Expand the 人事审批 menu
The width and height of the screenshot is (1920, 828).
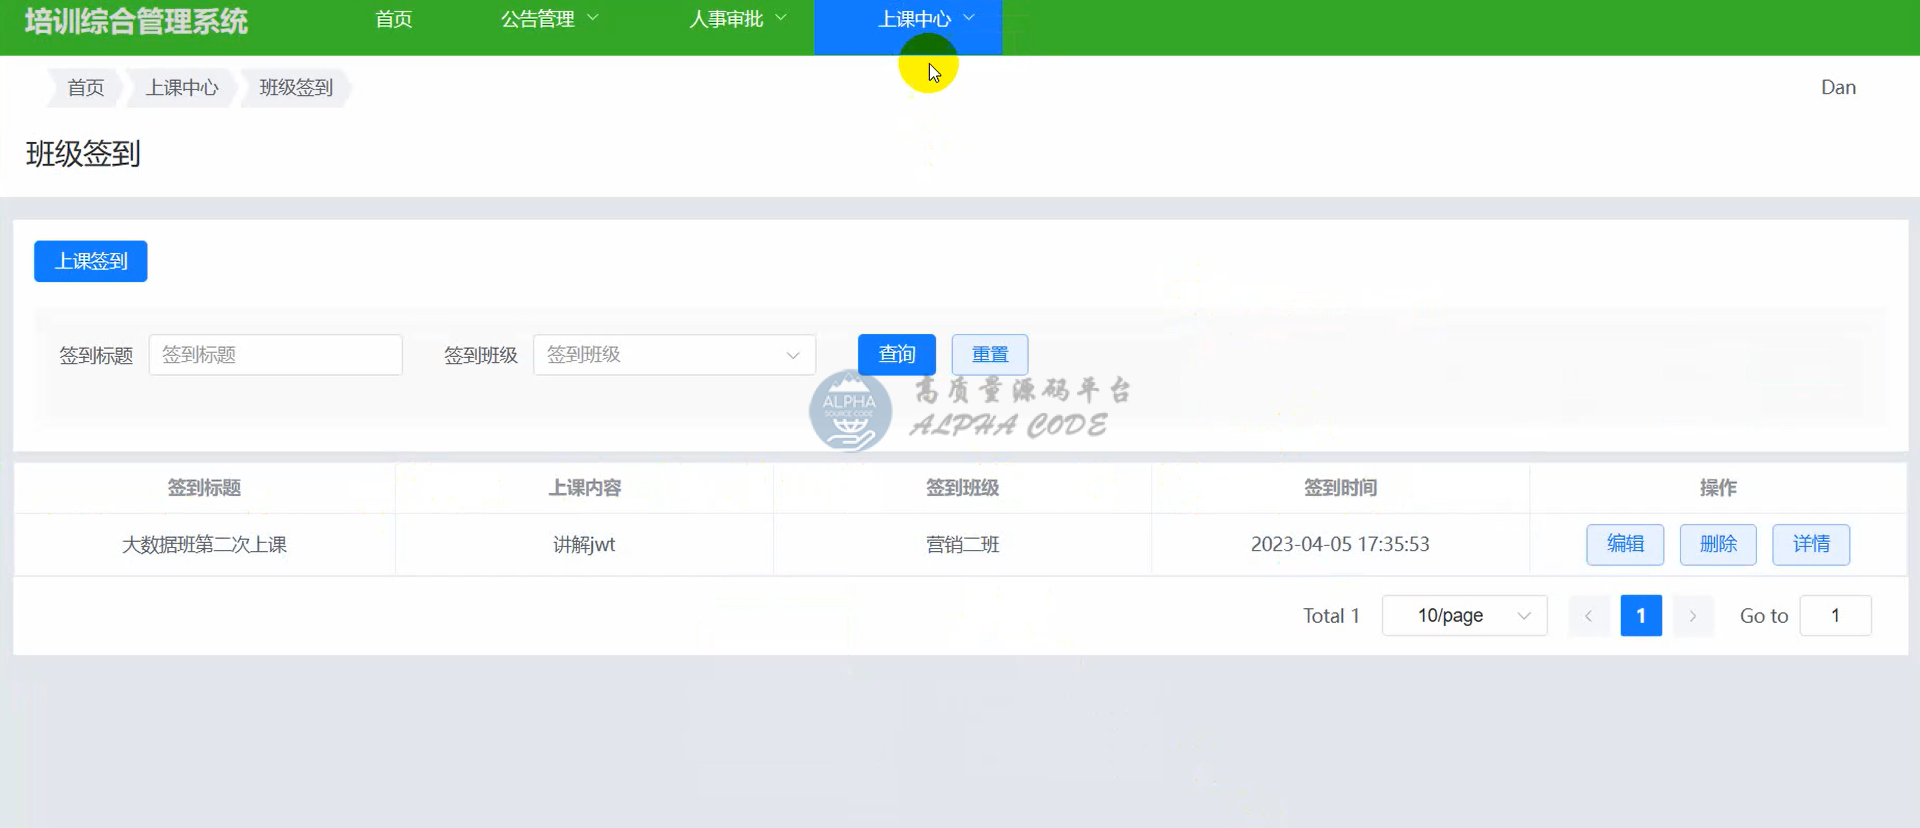pyautogui.click(x=737, y=19)
